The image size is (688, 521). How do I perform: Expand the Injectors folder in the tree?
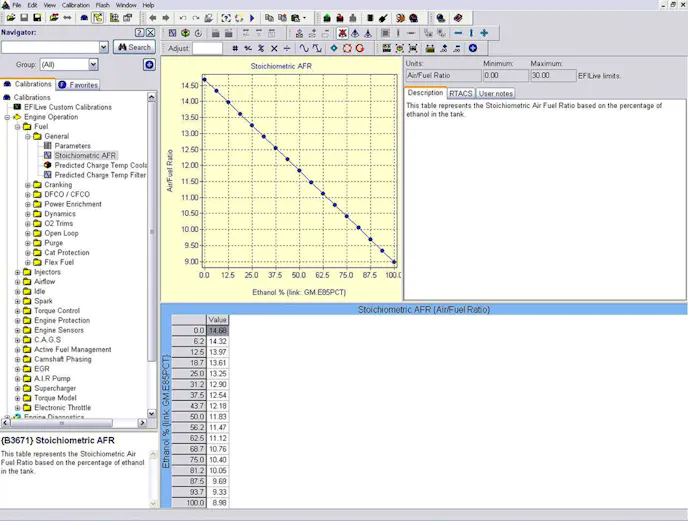pos(18,272)
